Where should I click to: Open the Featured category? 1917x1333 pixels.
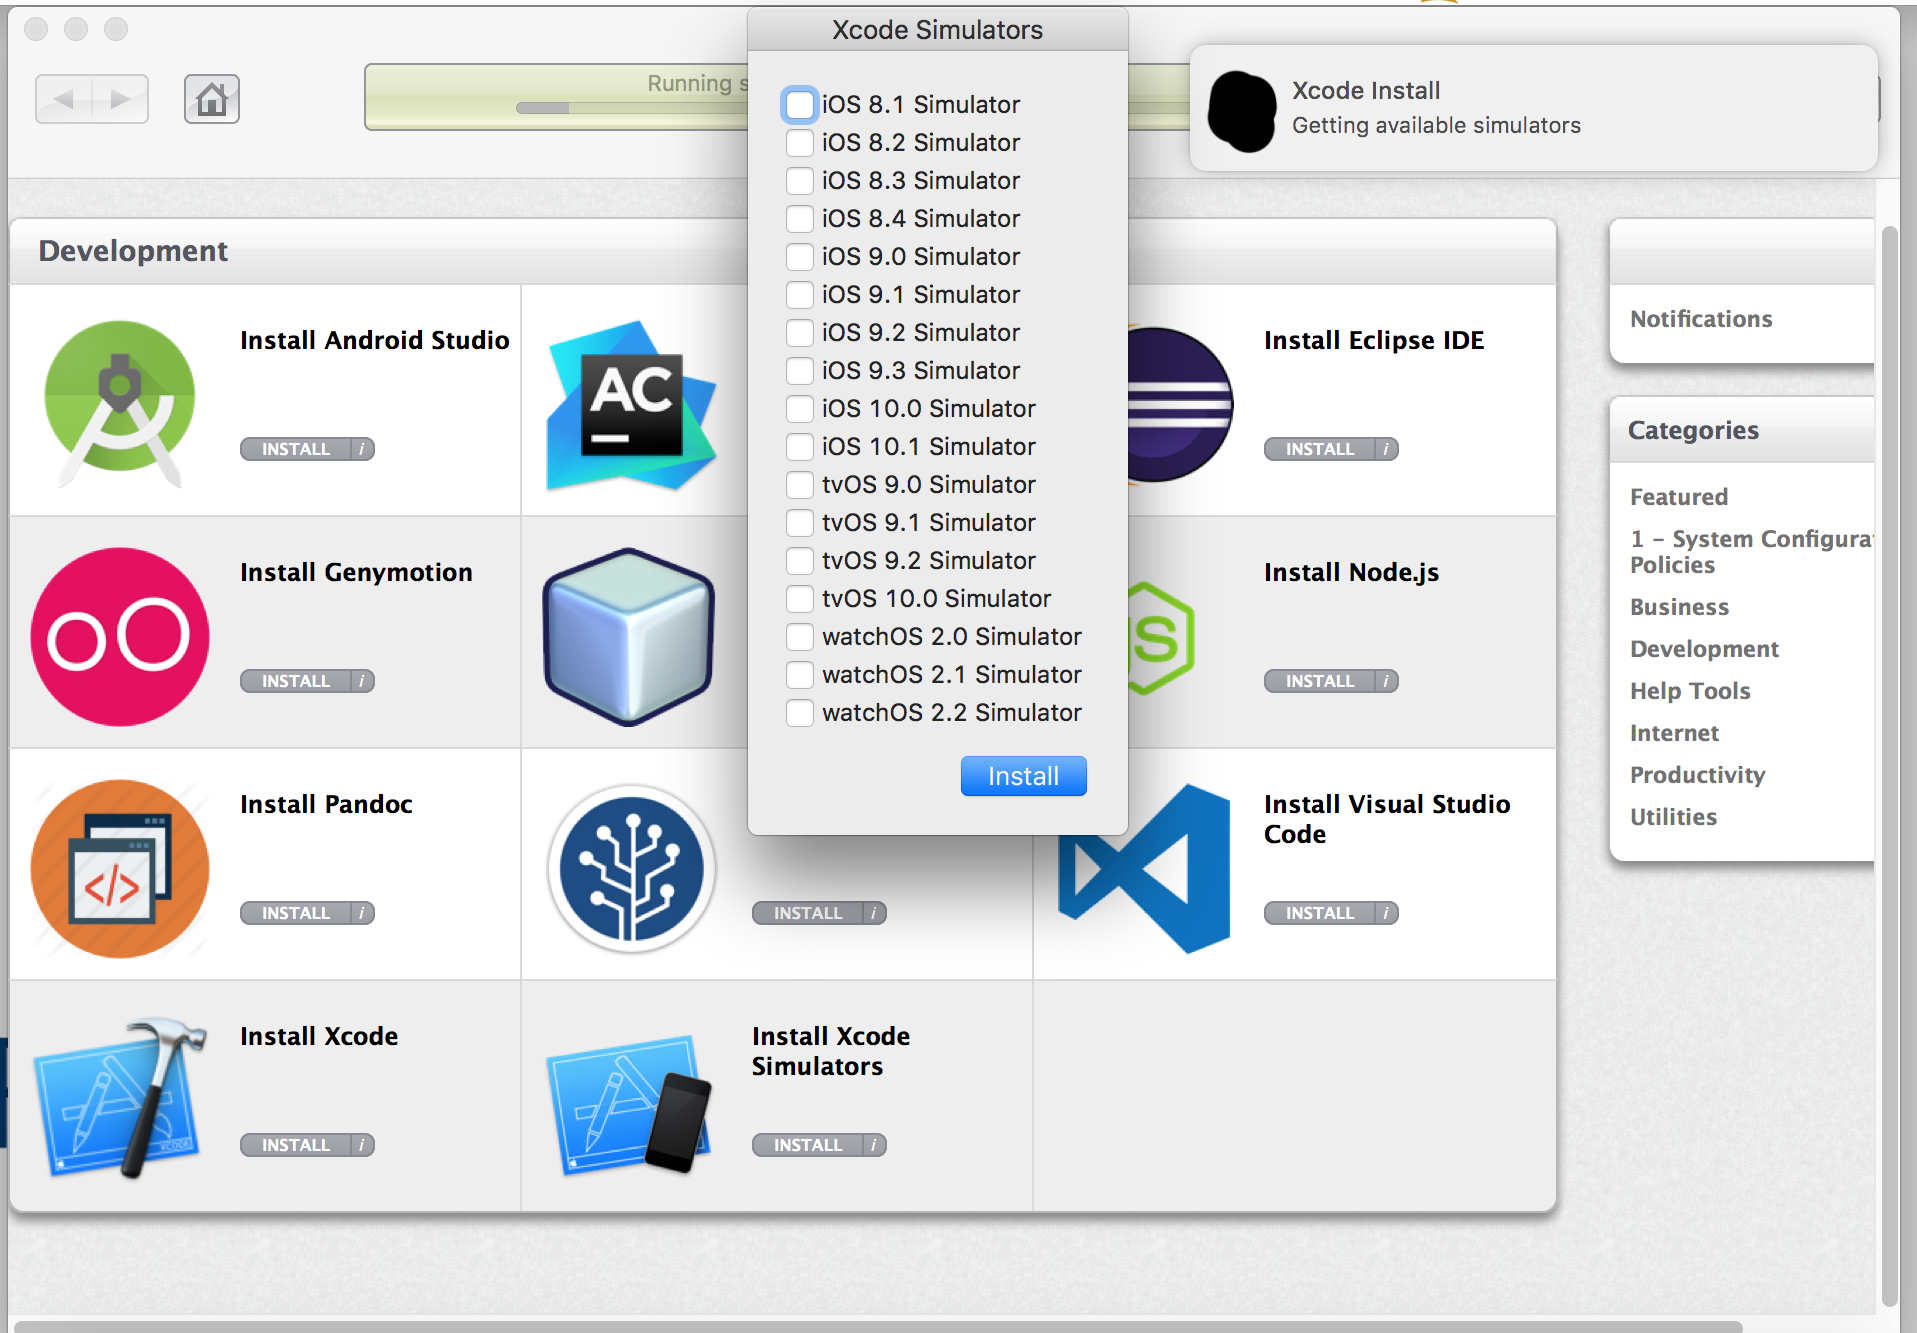click(1678, 497)
